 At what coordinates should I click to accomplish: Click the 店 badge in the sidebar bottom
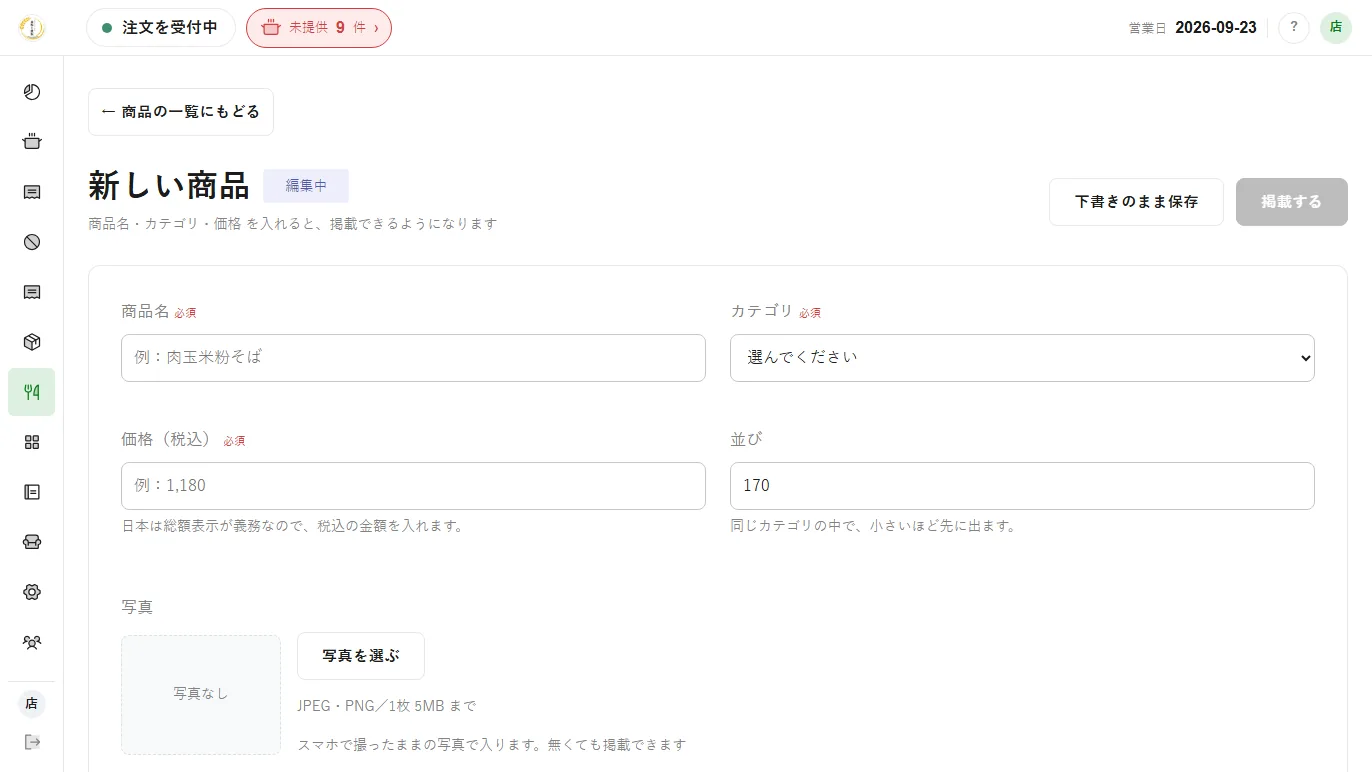[32, 704]
